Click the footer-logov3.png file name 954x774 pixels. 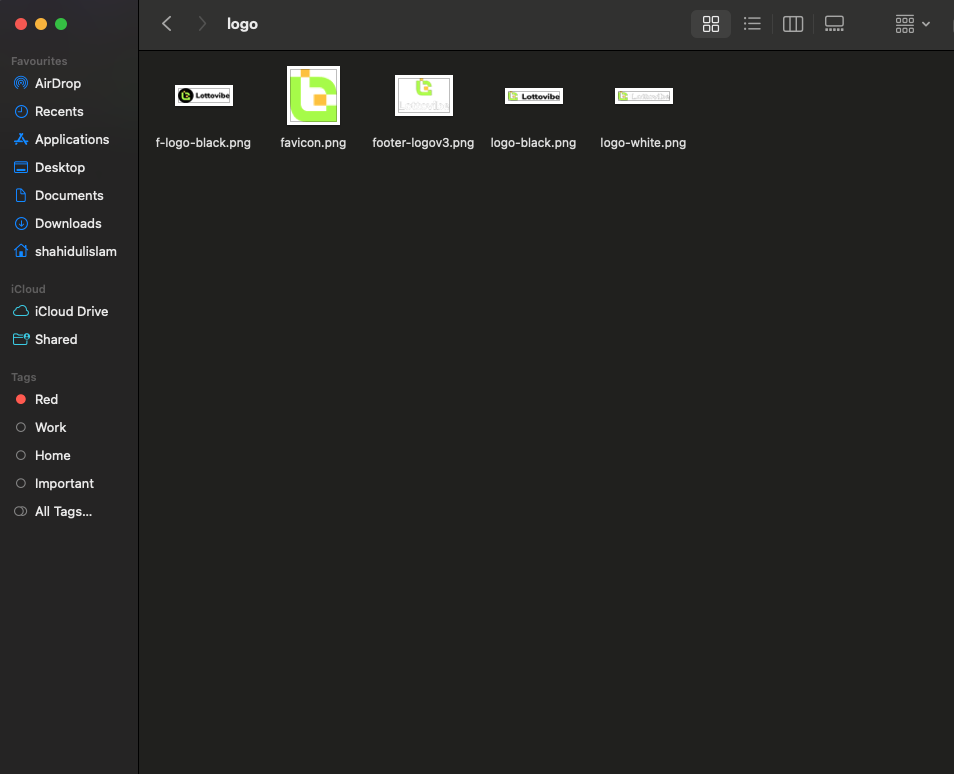[x=423, y=143]
